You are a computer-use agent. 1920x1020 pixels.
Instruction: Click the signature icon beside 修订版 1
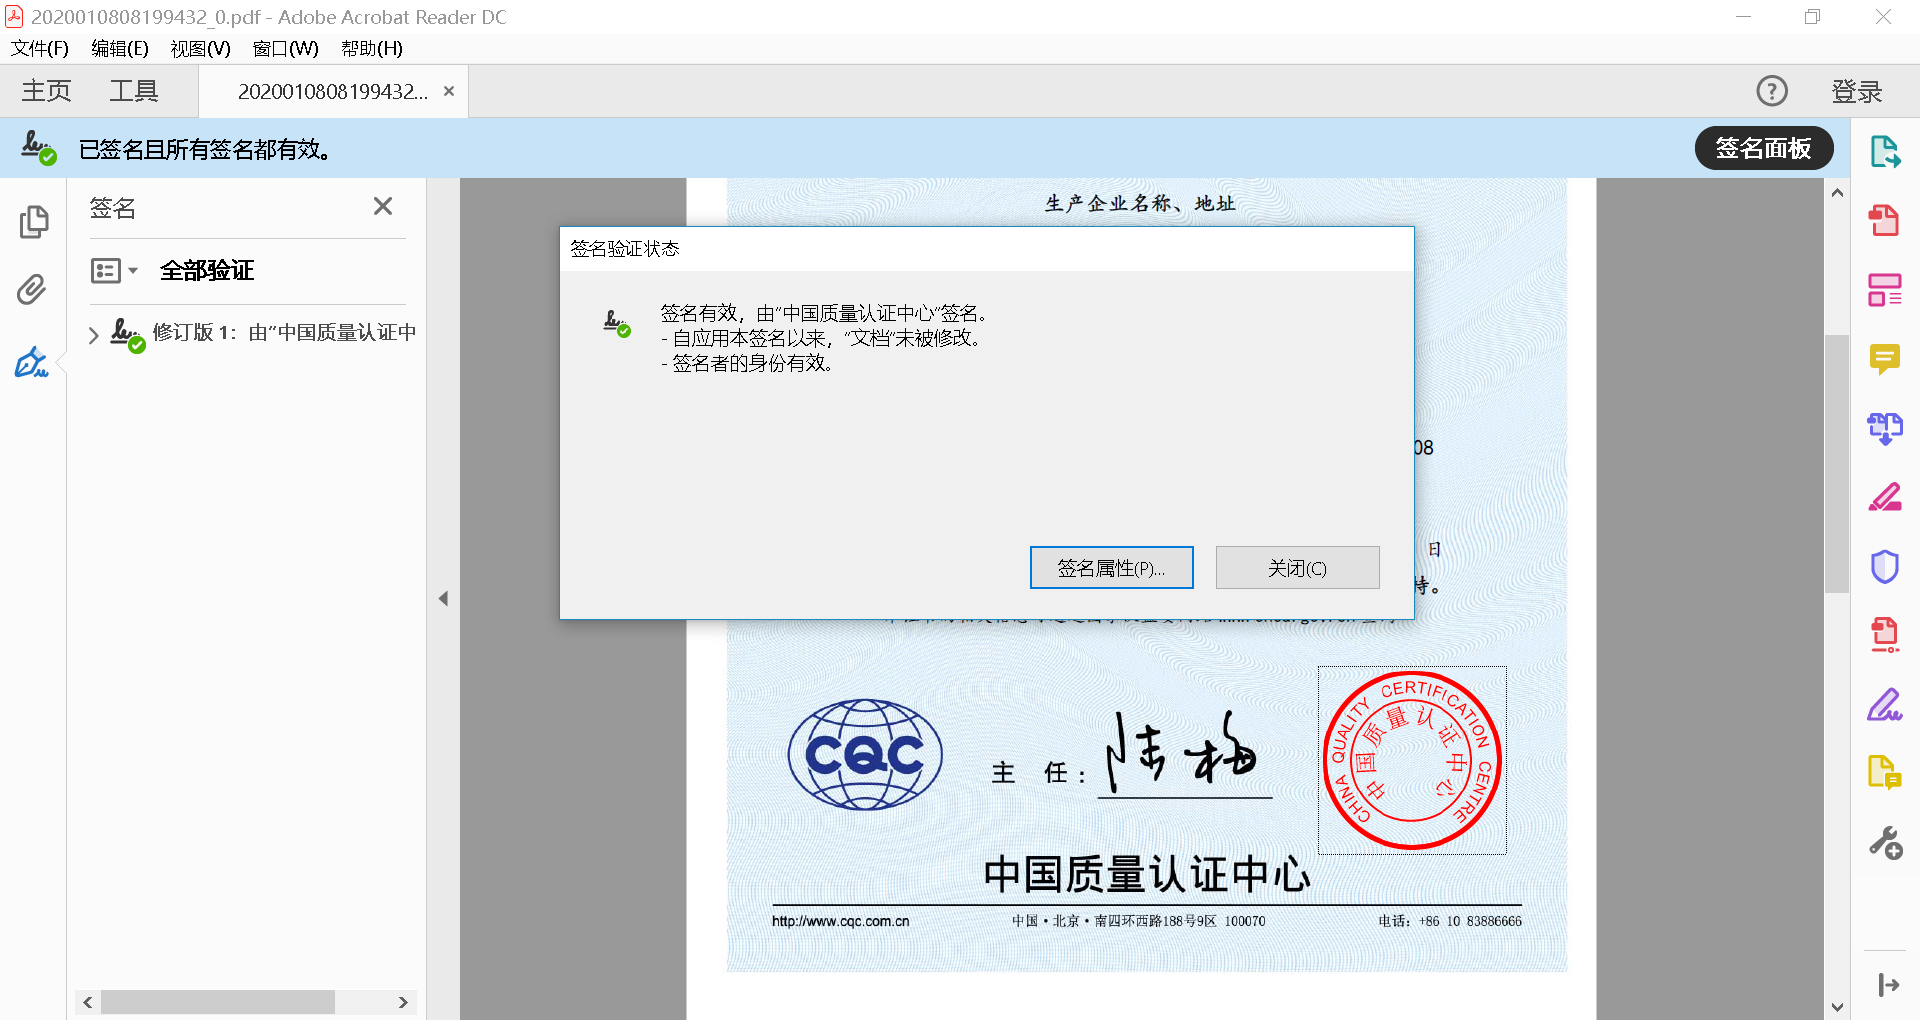tap(128, 335)
